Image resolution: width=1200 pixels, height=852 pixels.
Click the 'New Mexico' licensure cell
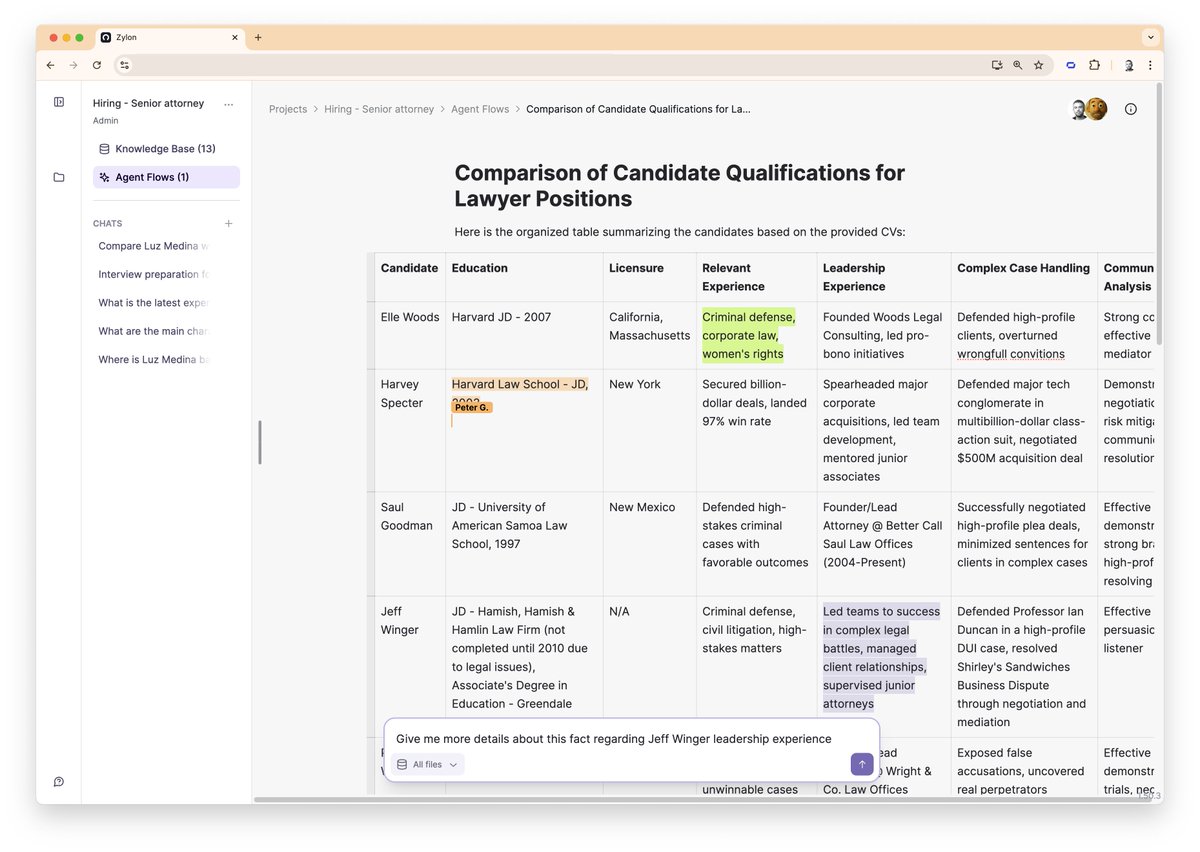[x=649, y=544]
